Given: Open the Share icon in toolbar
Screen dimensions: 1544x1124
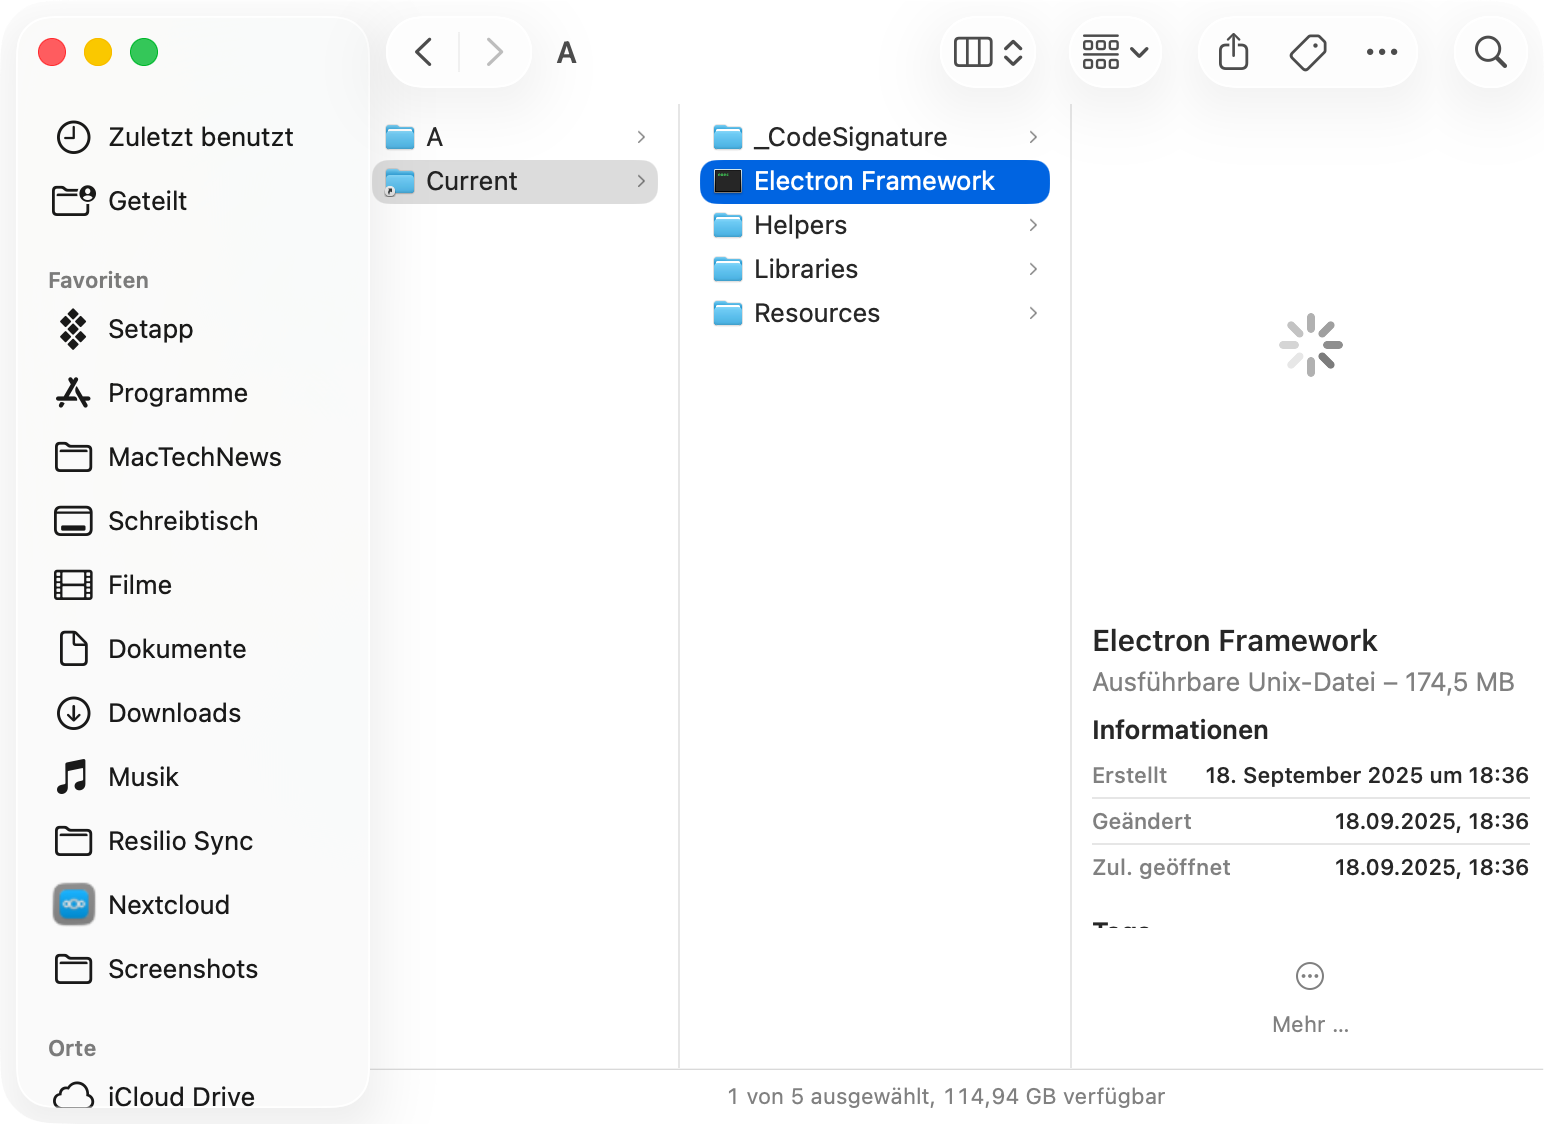Looking at the screenshot, I should 1233,52.
